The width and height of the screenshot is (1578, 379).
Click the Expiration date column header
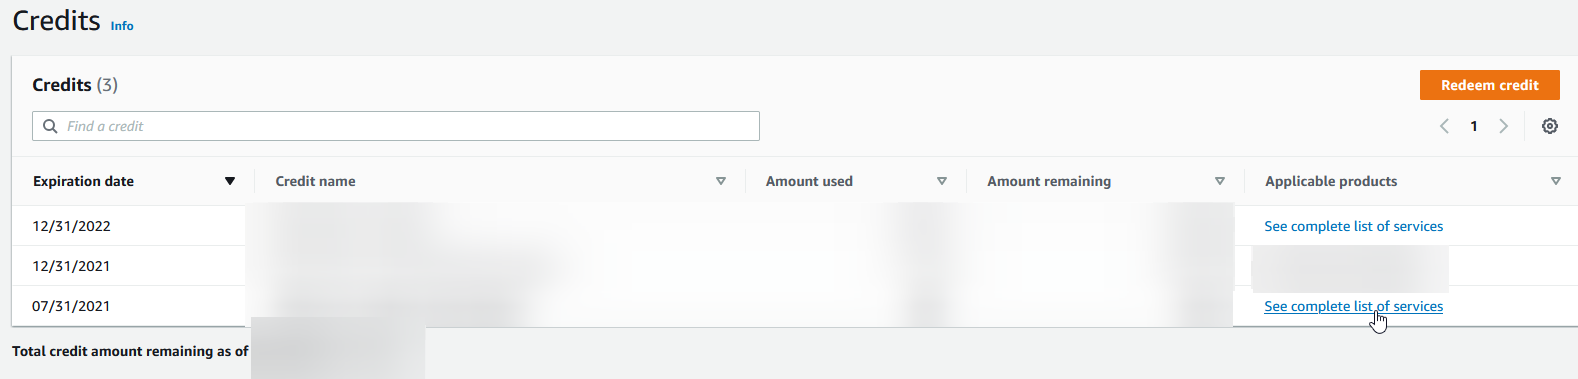(x=83, y=181)
